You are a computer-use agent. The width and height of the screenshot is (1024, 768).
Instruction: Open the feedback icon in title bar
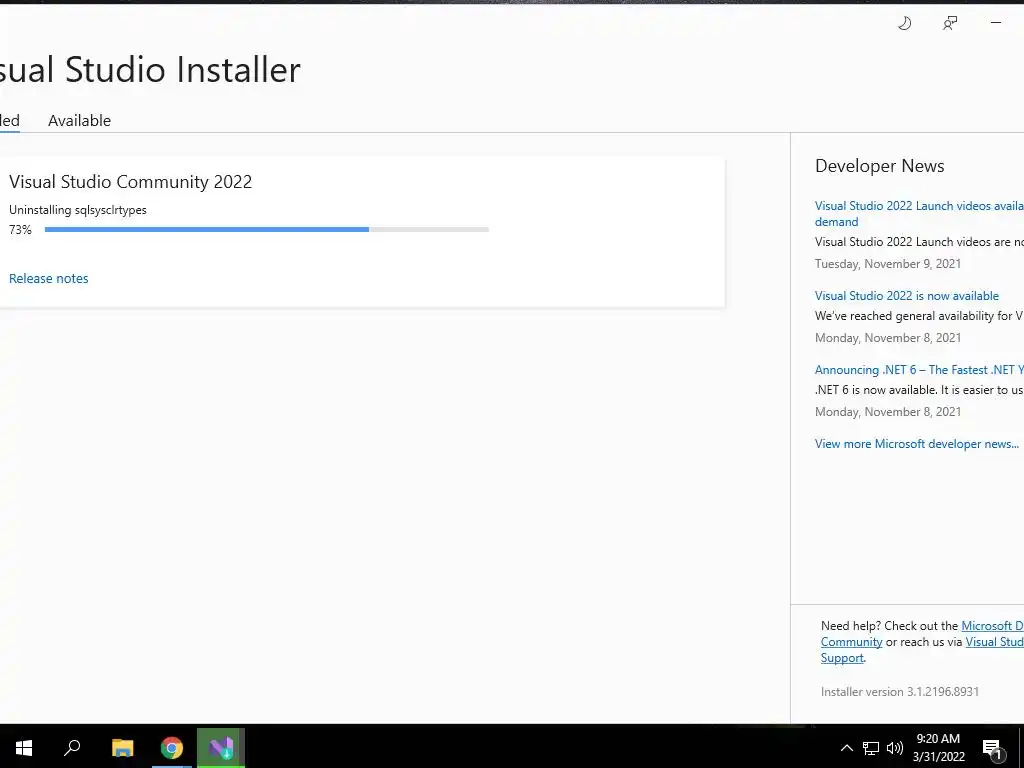[x=950, y=24]
